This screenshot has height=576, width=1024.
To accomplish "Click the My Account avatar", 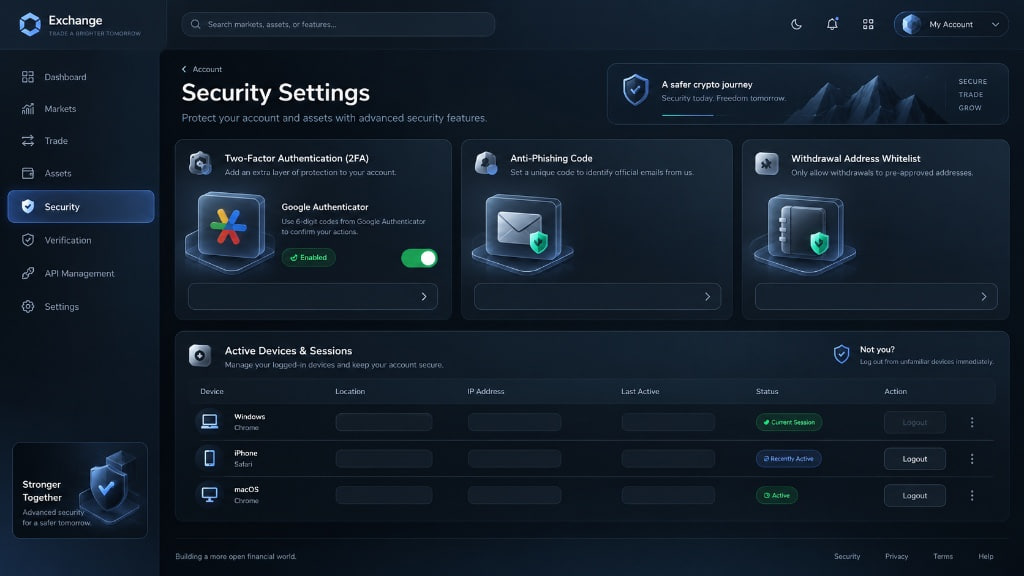I will 911,24.
